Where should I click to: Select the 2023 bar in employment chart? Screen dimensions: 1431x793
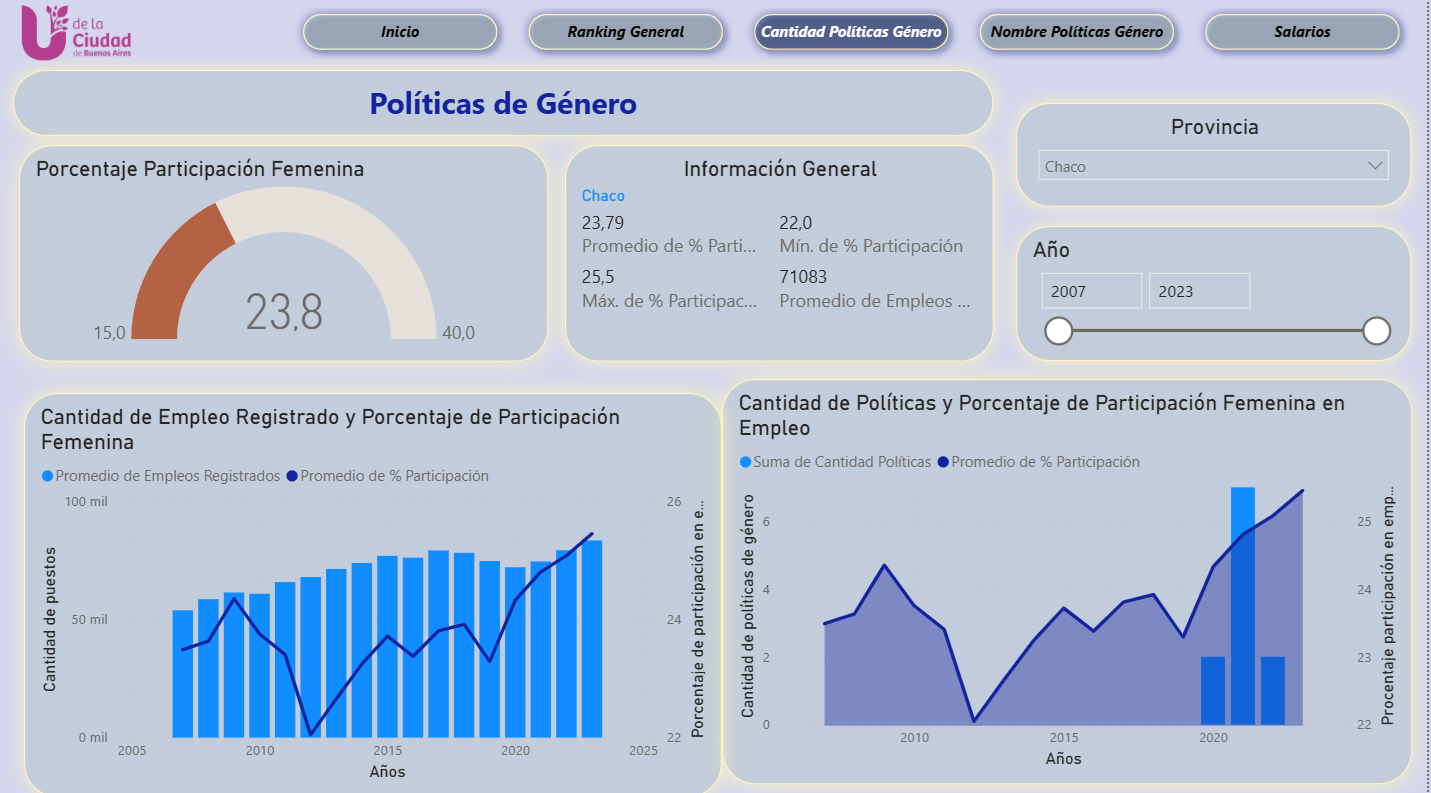(592, 638)
